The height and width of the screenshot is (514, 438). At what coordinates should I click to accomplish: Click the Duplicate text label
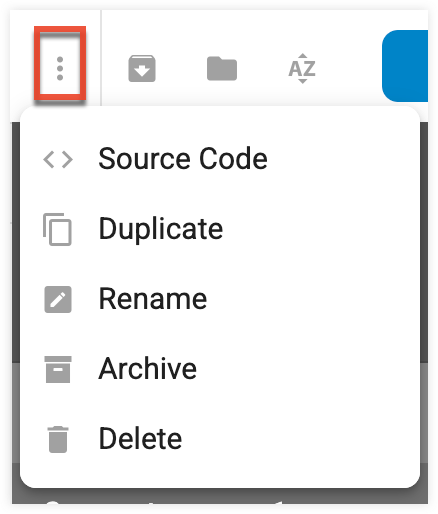pyautogui.click(x=161, y=229)
